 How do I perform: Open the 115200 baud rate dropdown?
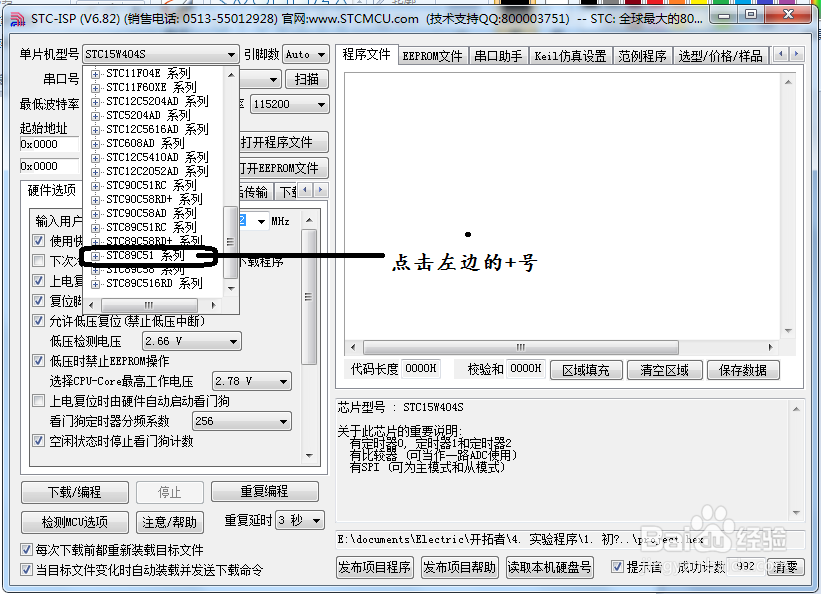point(289,104)
